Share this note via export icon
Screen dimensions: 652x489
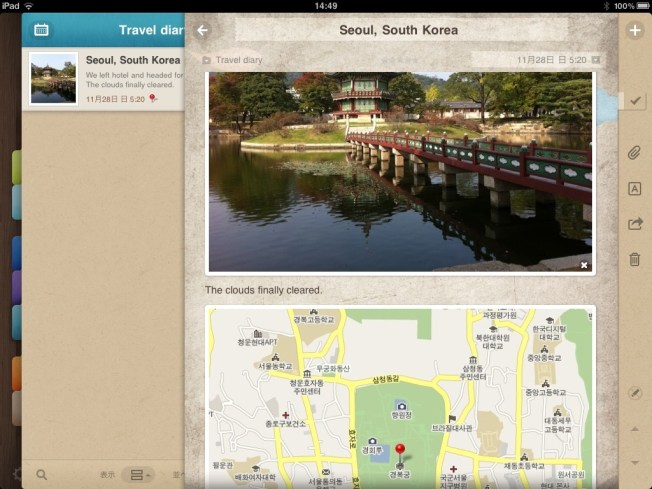click(x=634, y=224)
